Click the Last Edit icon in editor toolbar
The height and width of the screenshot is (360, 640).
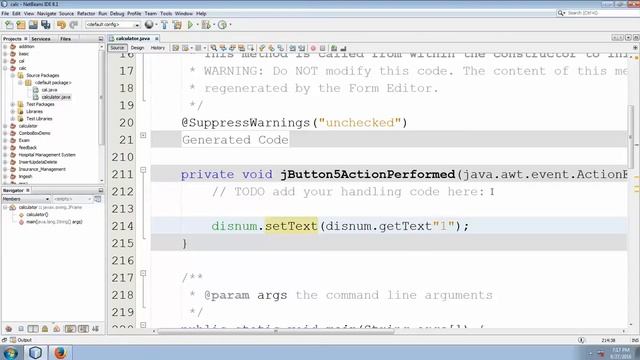[176, 48]
